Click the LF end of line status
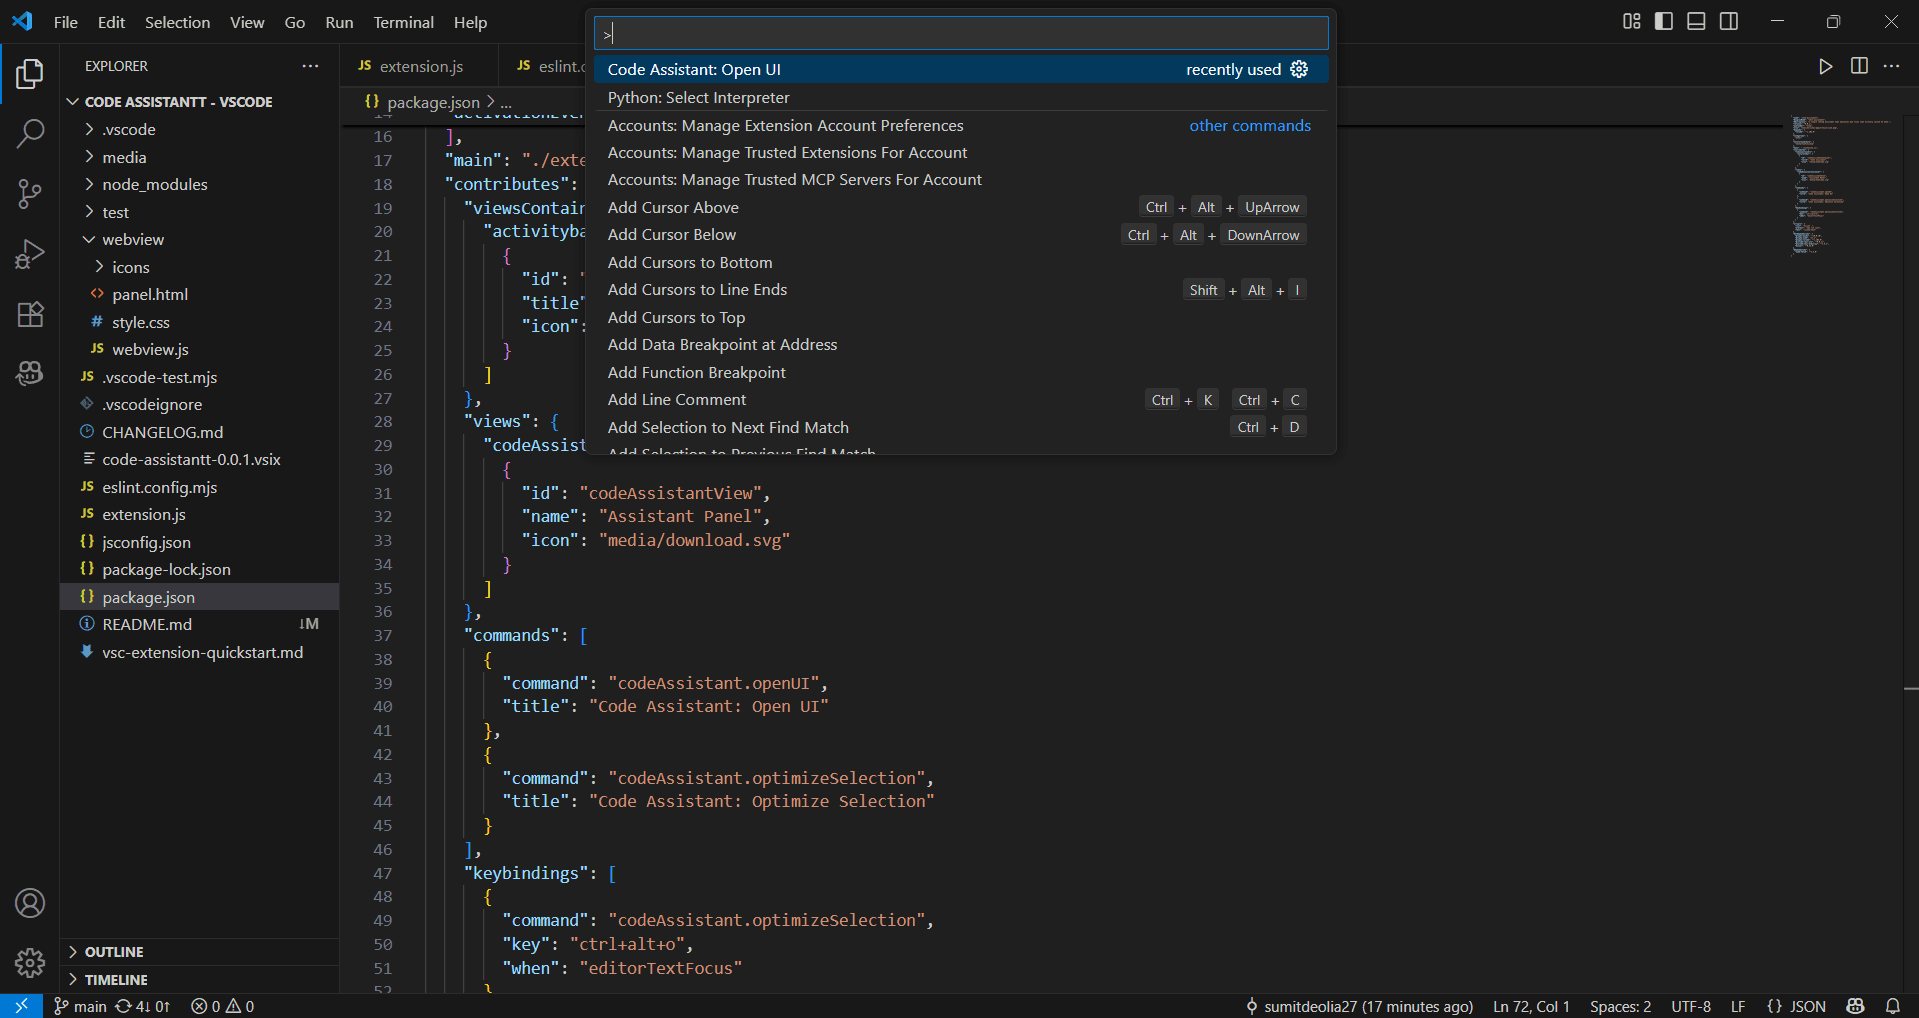The height and width of the screenshot is (1018, 1919). coord(1738,1006)
